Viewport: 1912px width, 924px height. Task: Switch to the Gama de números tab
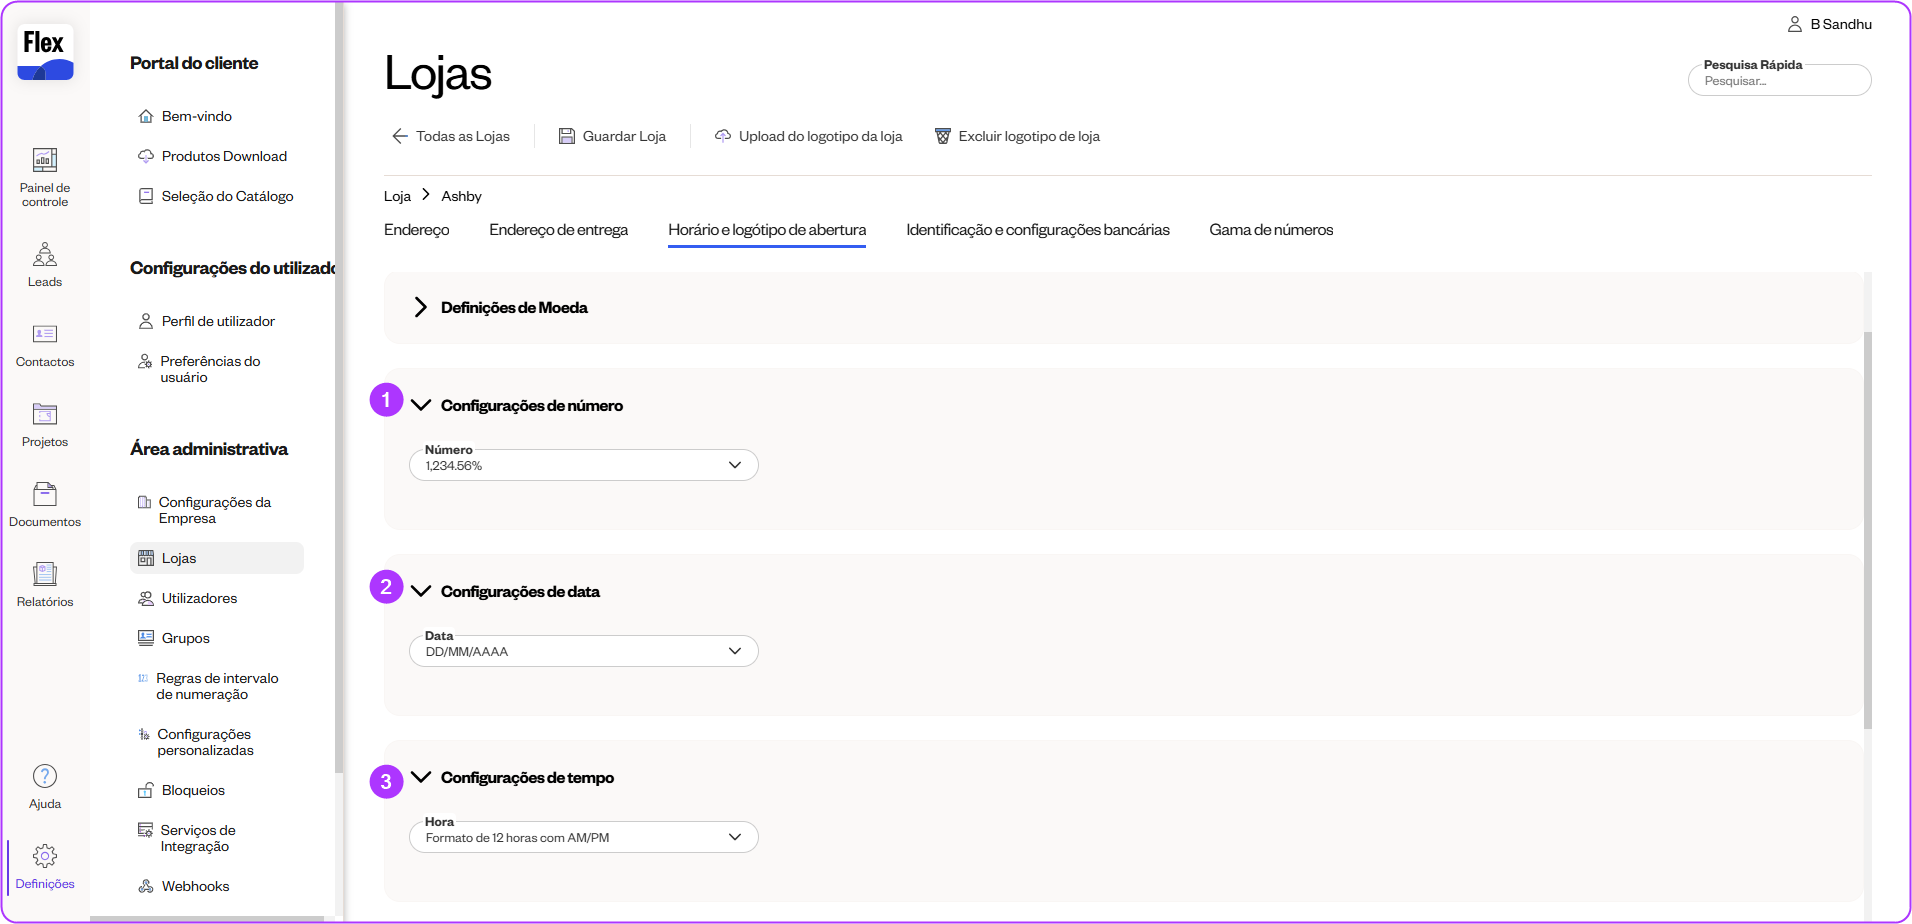pyautogui.click(x=1270, y=230)
